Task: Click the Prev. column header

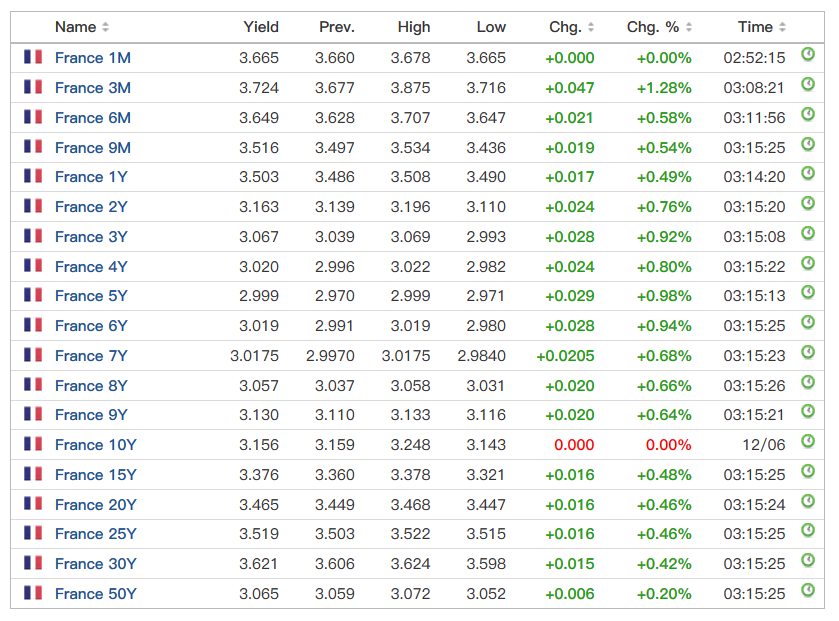Action: point(337,27)
